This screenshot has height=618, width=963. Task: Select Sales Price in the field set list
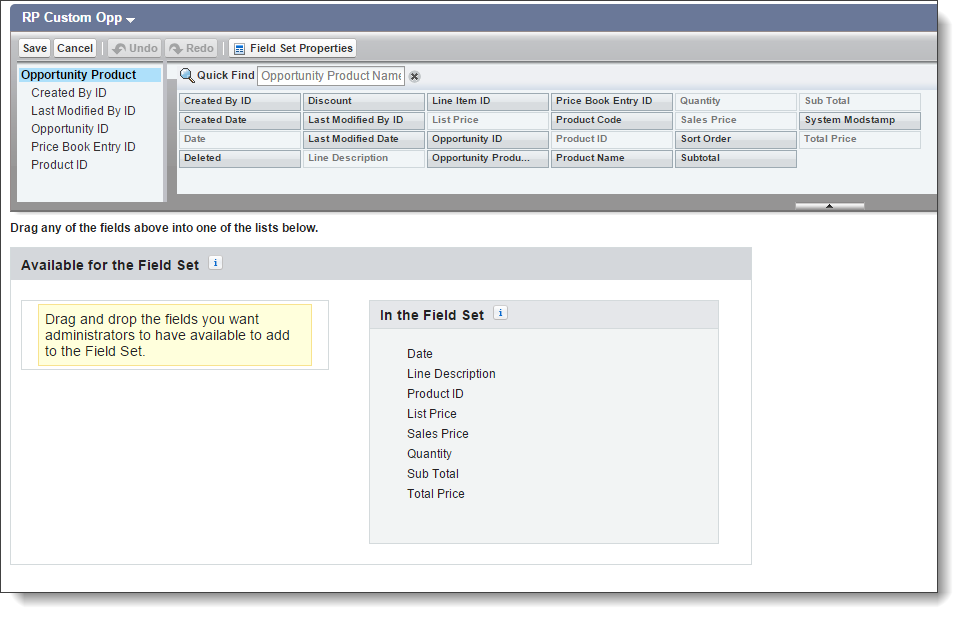[438, 434]
